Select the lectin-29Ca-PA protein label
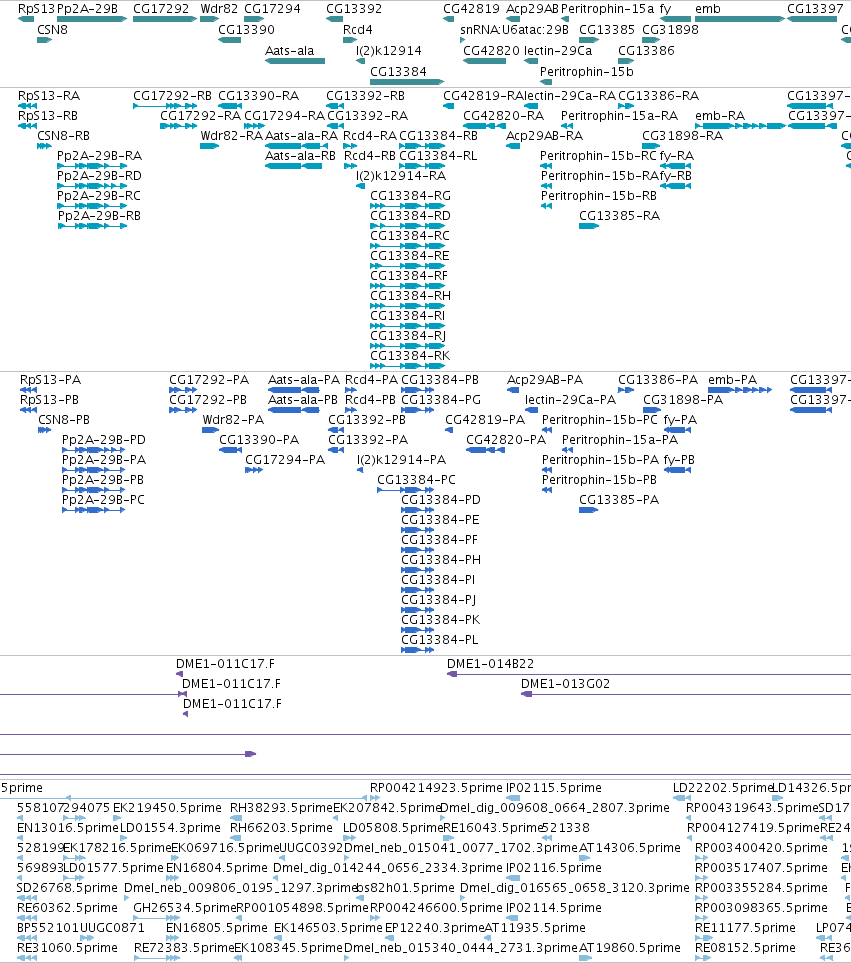851x963 pixels. (x=570, y=400)
